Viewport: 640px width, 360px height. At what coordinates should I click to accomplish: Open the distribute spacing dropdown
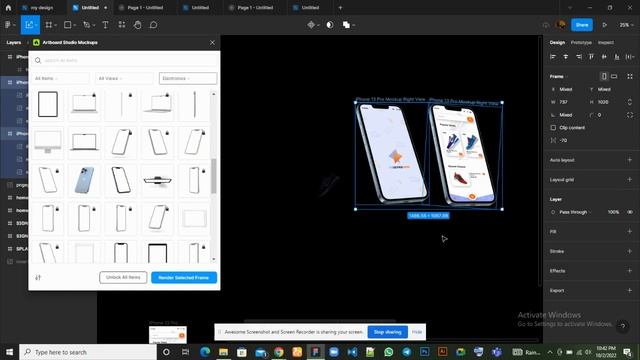(630, 57)
